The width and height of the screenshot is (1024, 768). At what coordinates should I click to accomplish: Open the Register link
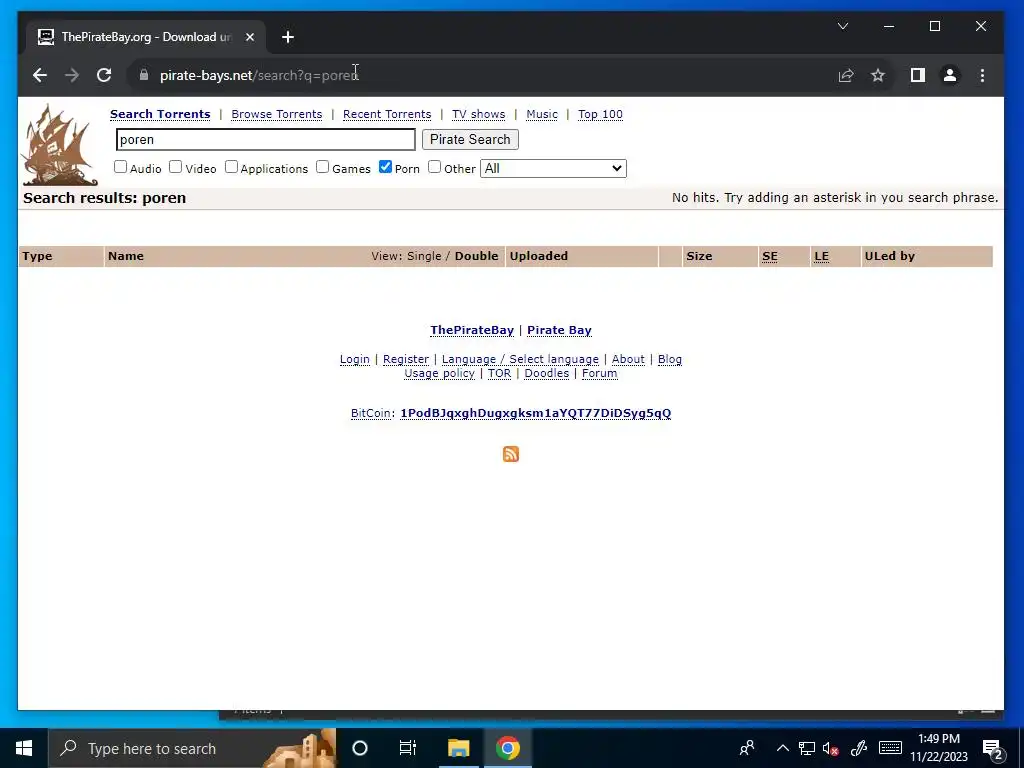click(x=406, y=359)
